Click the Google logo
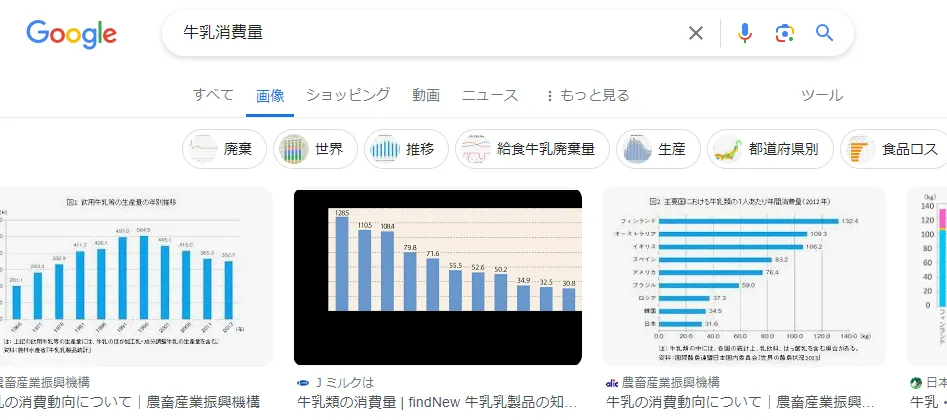The image size is (947, 420). coord(71,33)
